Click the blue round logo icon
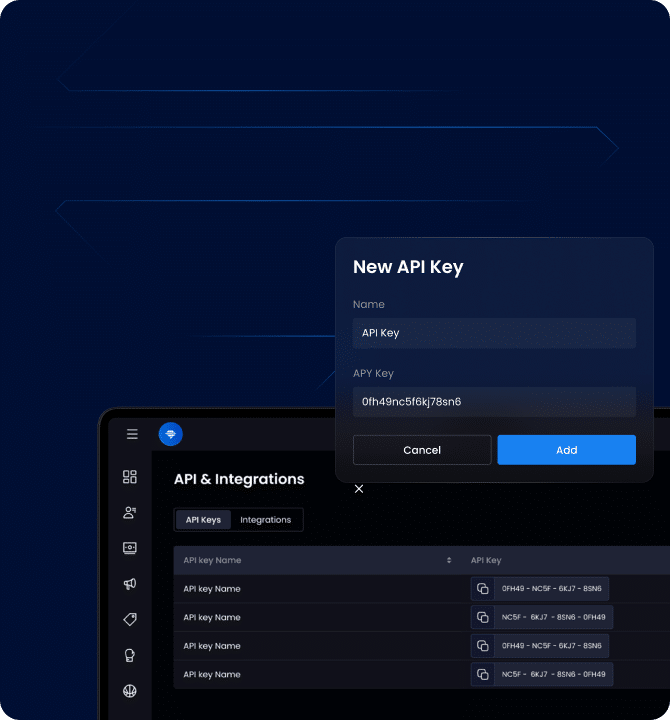Image resolution: width=670 pixels, height=720 pixels. pyautogui.click(x=171, y=434)
